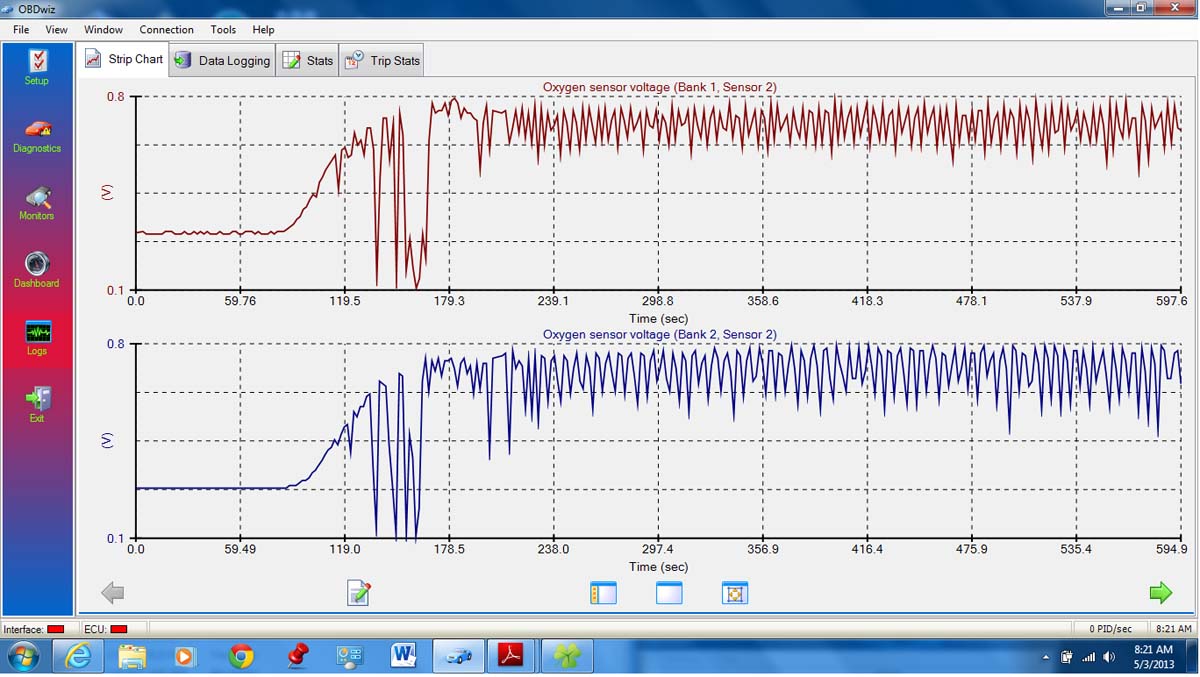Screen dimensions: 1200x677
Task: Open the File menu
Action: tap(21, 30)
